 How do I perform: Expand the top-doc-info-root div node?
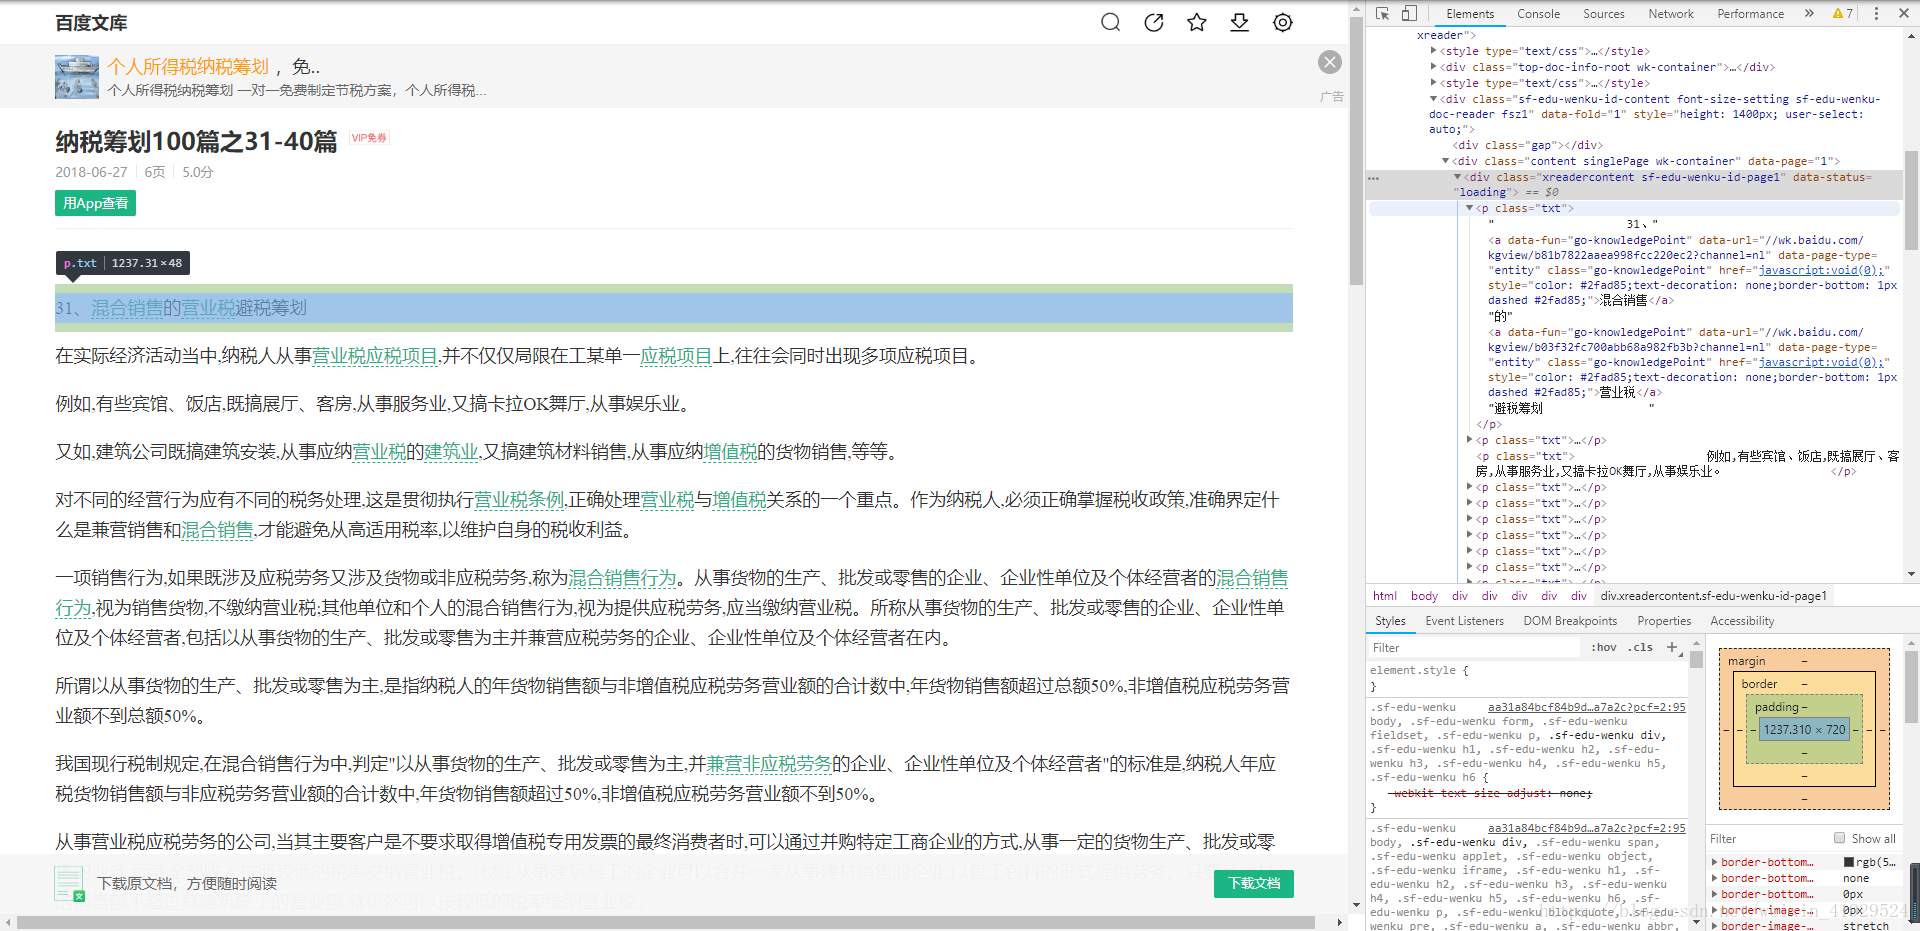(1434, 67)
